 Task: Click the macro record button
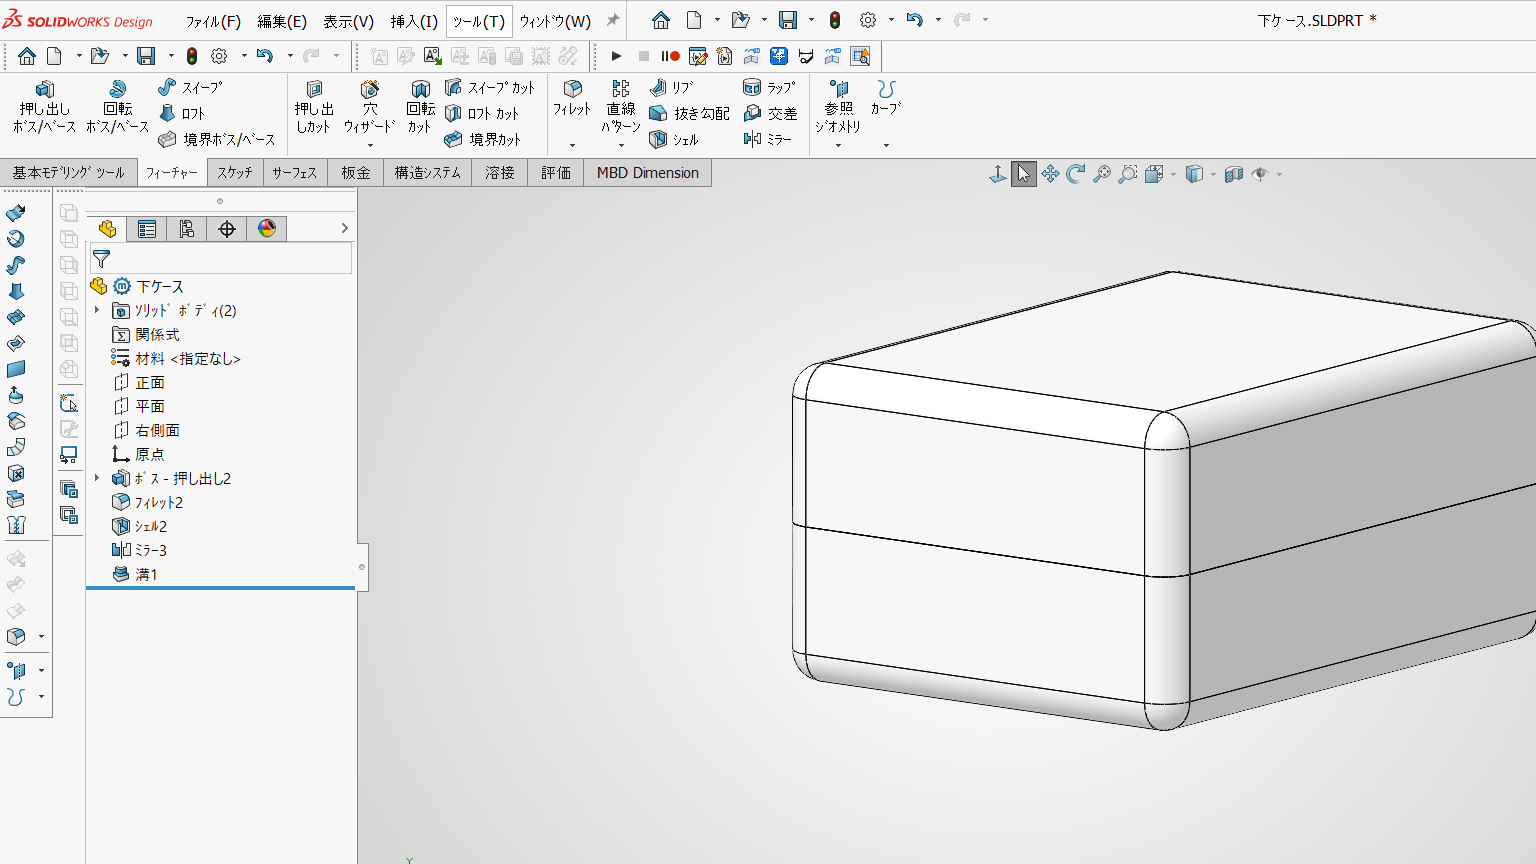pos(670,56)
